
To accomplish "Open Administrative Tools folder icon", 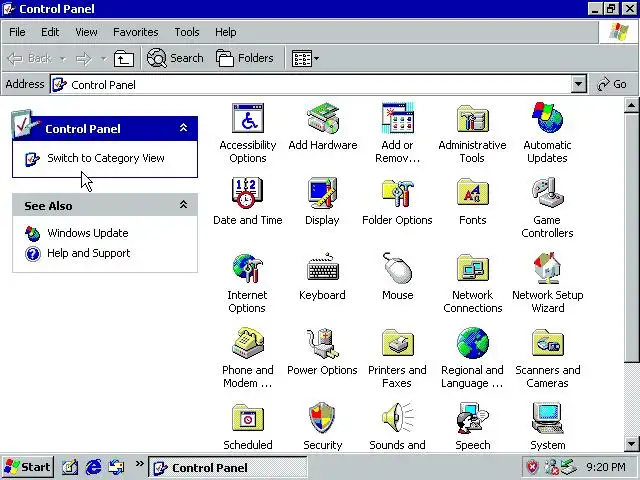I will point(473,118).
